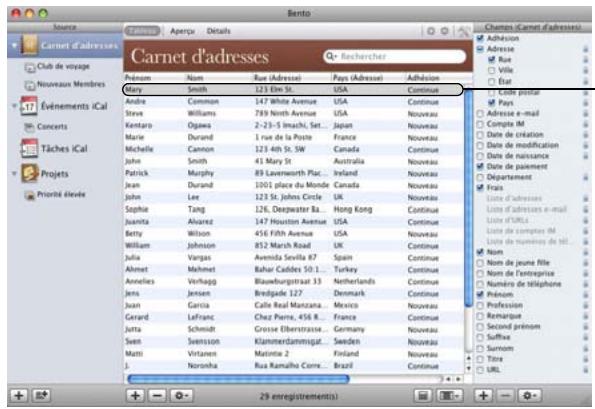Sort by the Nom column header
The image size is (595, 409).
[x=219, y=78]
